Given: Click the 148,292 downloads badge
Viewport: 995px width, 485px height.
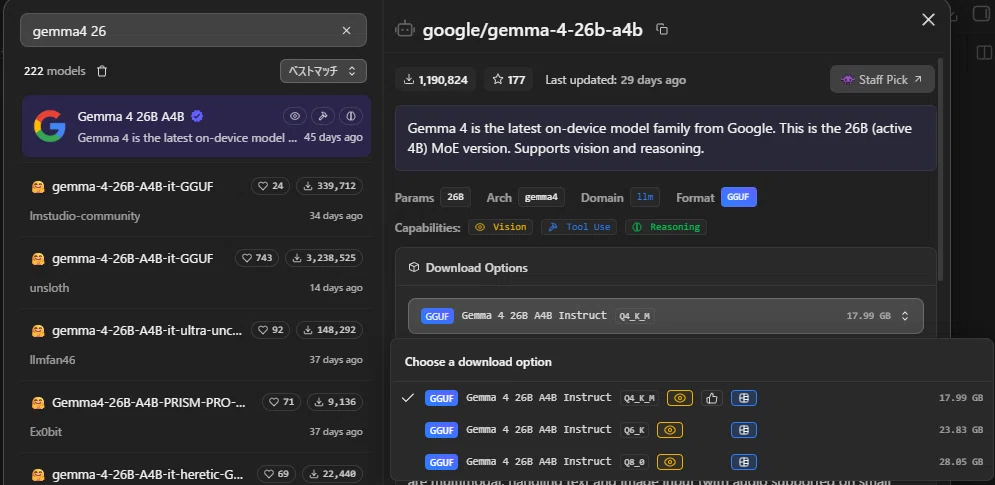Looking at the screenshot, I should click(x=329, y=330).
